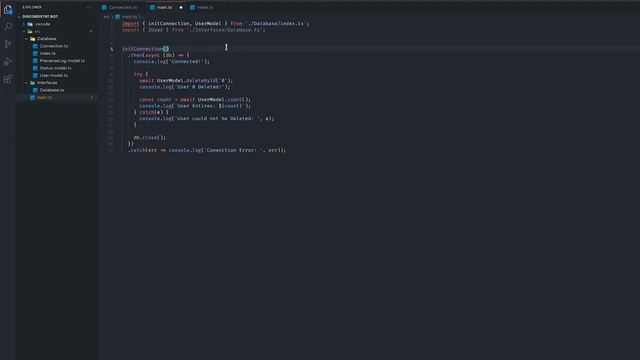Click the db.close() statement
The height and width of the screenshot is (360, 640).
coord(149,138)
